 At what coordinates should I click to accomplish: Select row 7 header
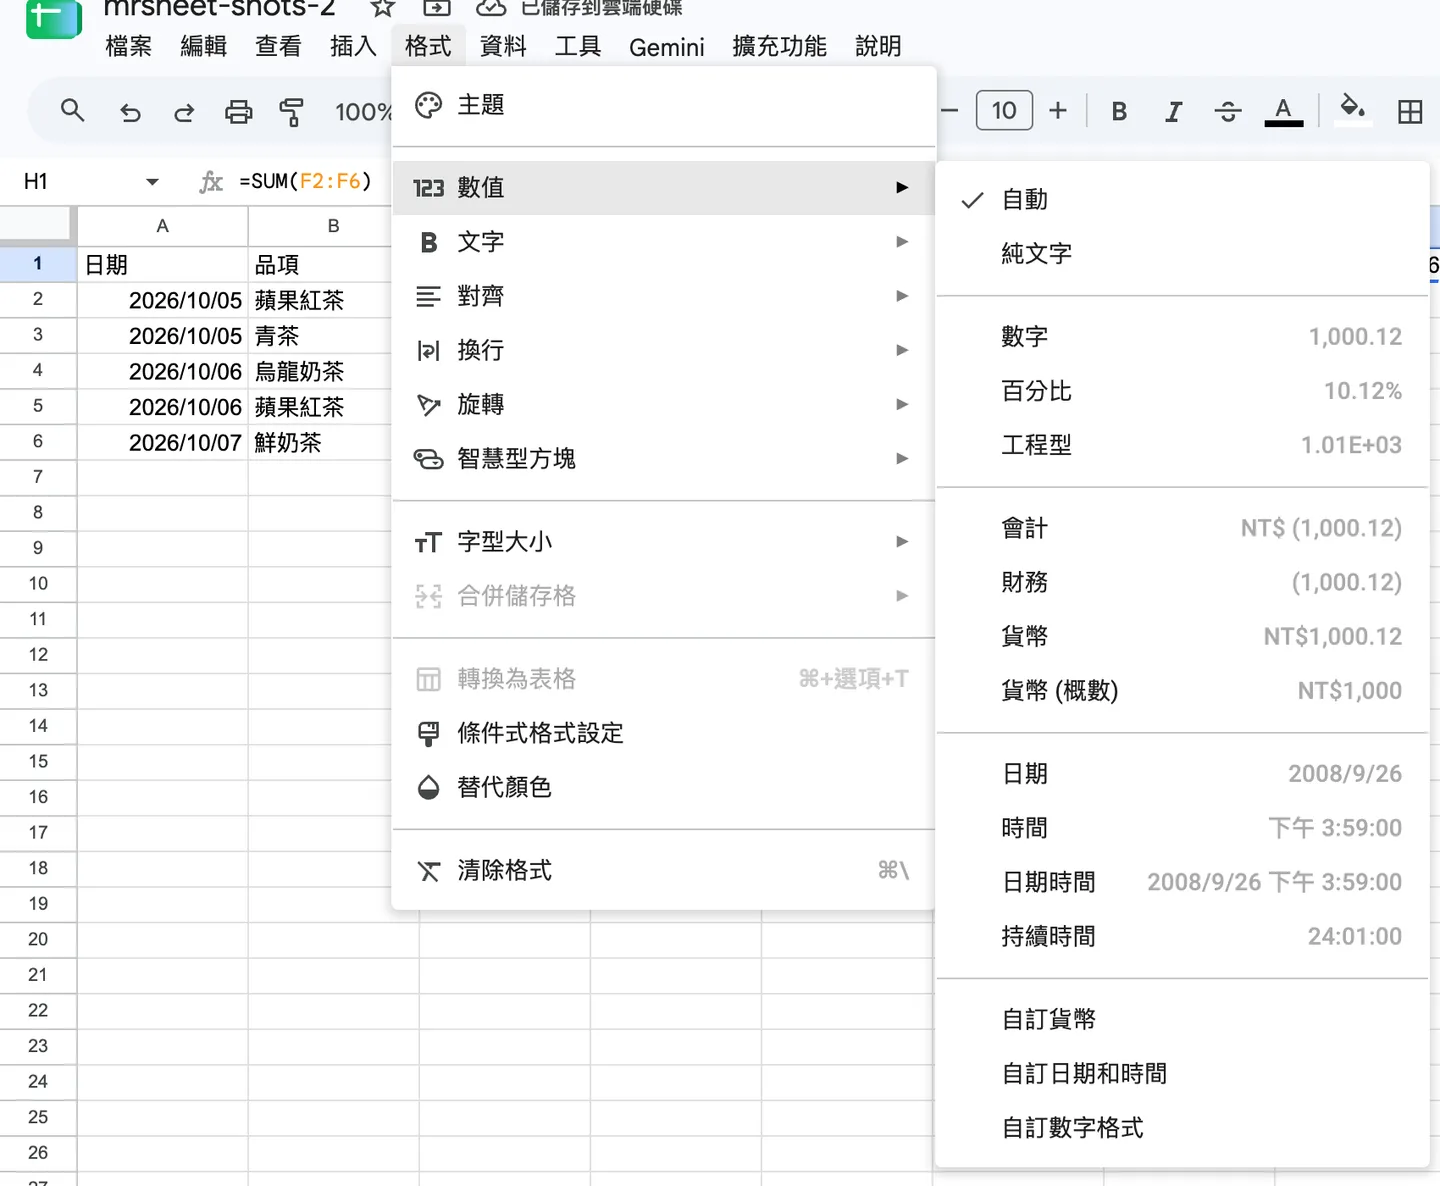[x=38, y=477]
